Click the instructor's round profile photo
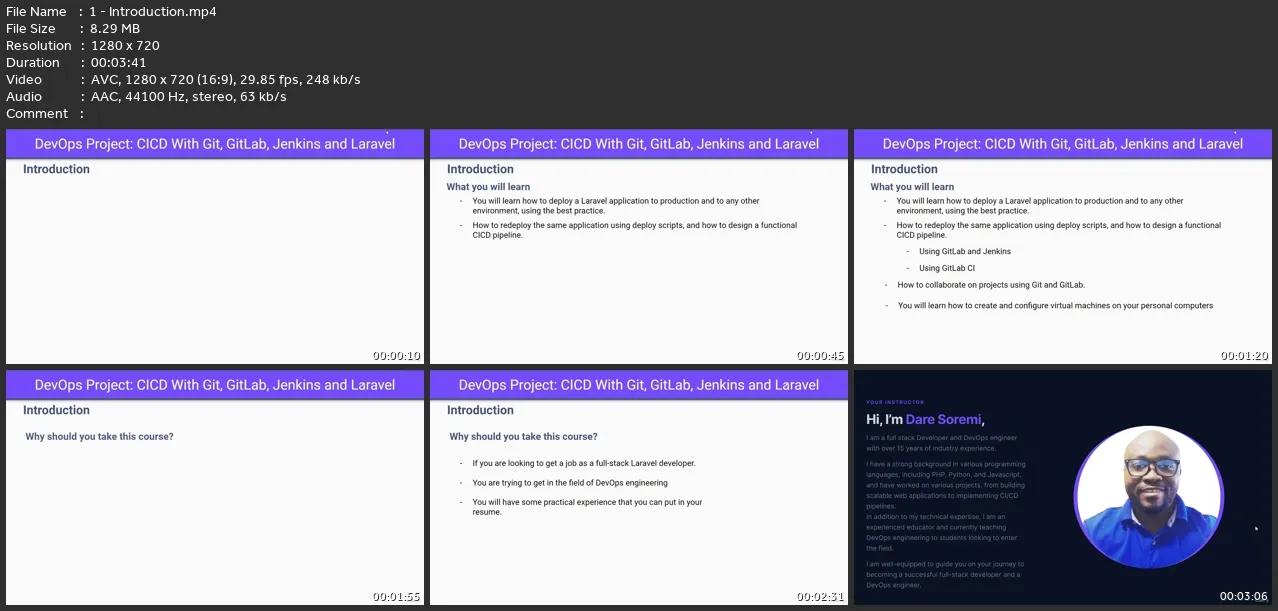 [1148, 498]
